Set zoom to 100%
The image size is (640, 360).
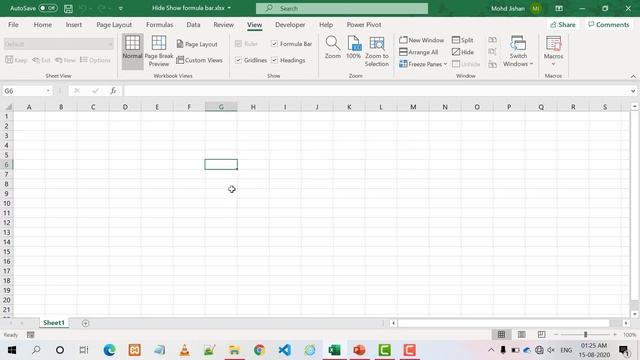[353, 47]
